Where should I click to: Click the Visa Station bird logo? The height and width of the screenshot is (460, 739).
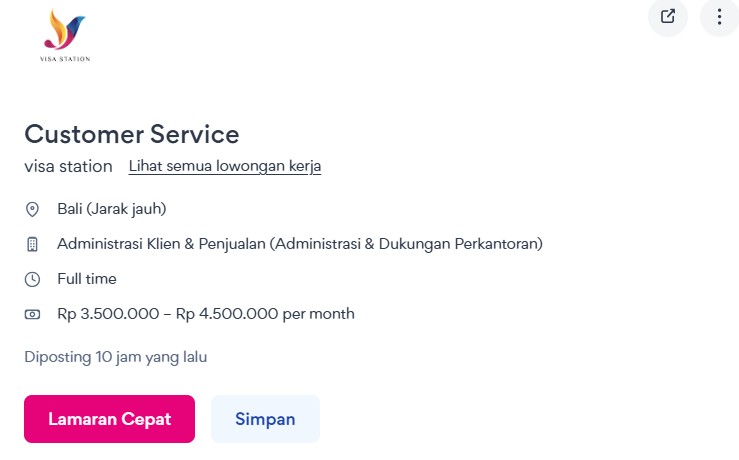point(65,30)
